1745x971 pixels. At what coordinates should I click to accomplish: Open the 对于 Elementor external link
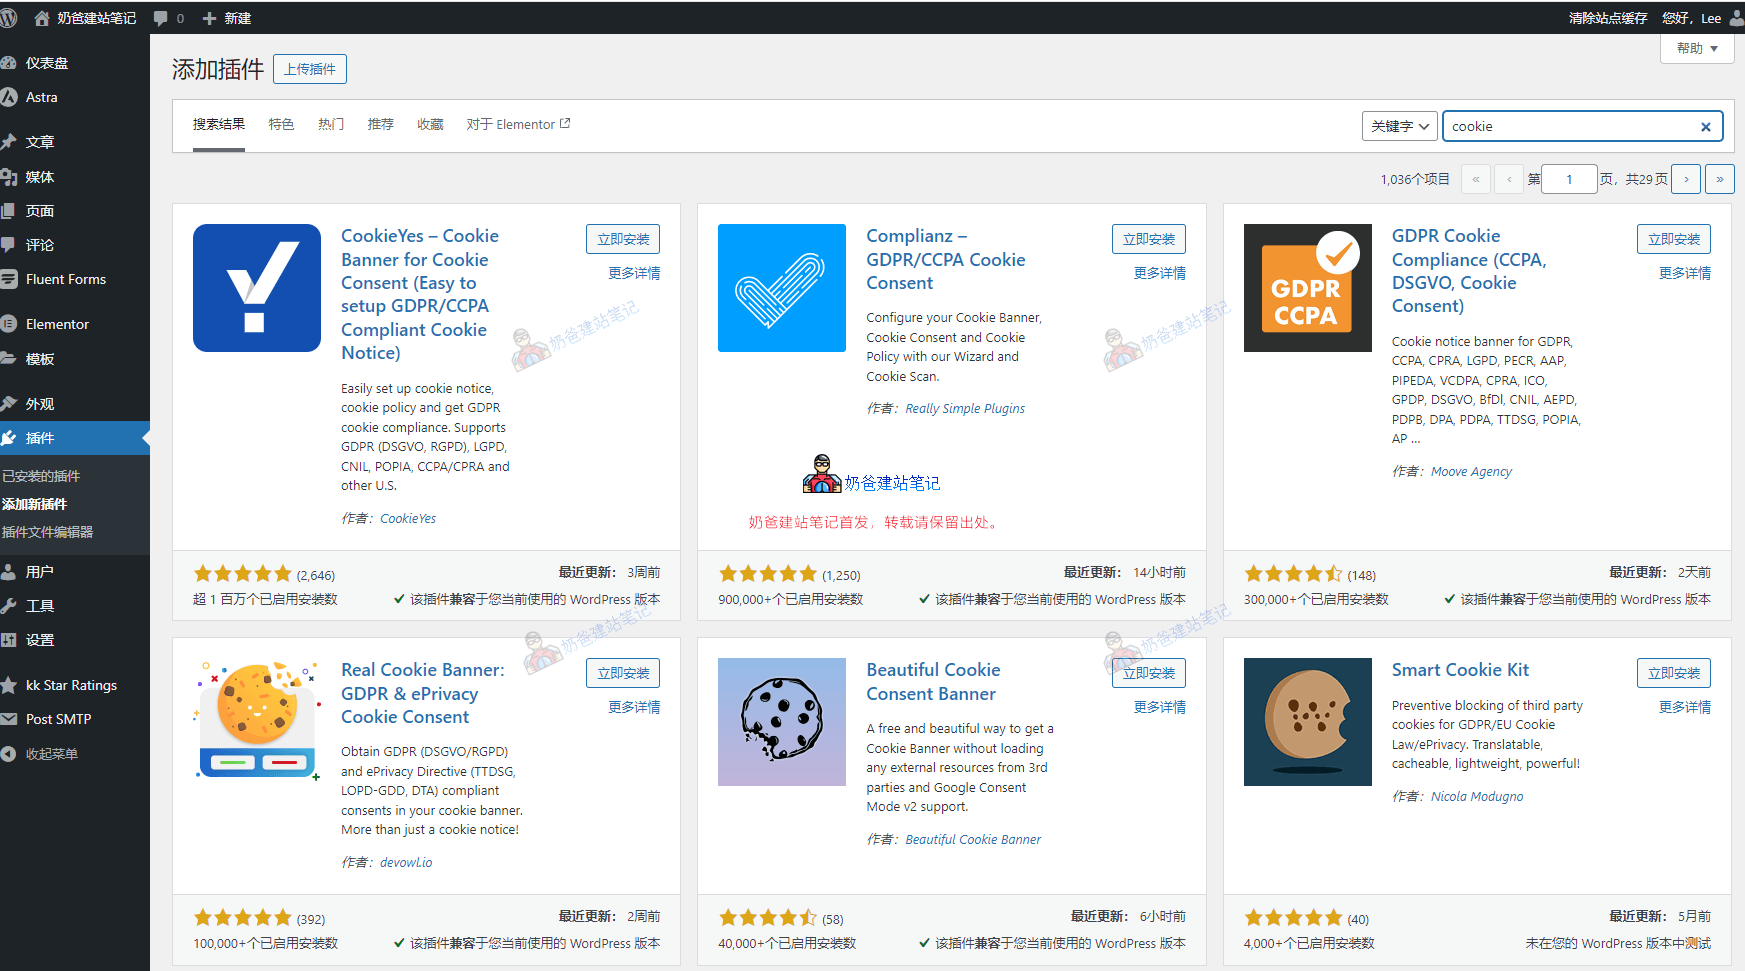tap(518, 124)
